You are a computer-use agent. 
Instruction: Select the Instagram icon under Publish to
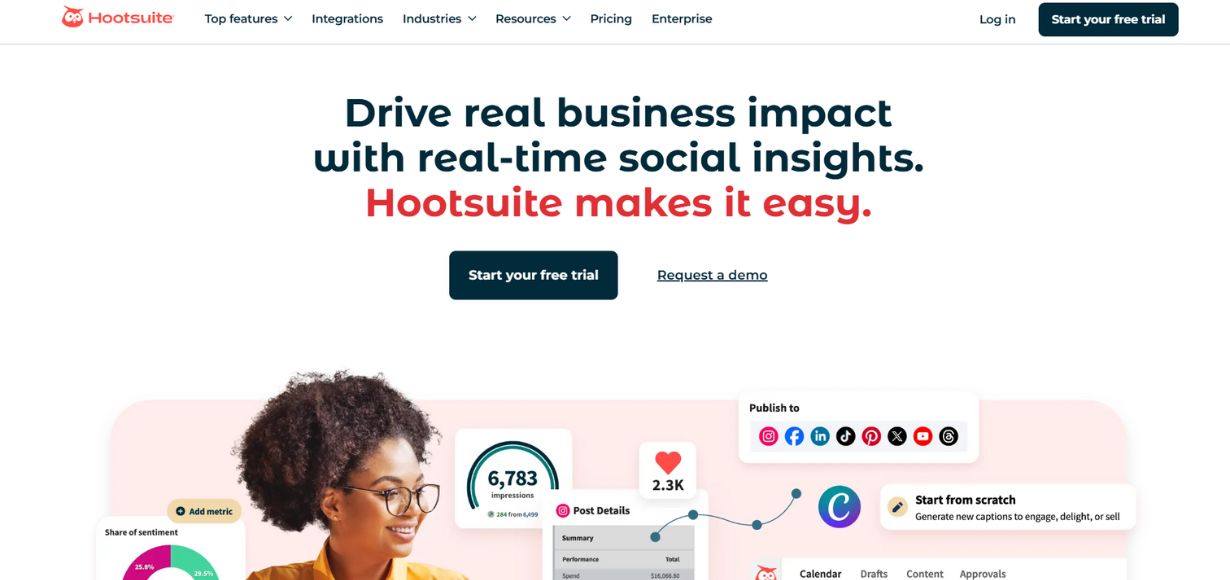[x=768, y=436]
